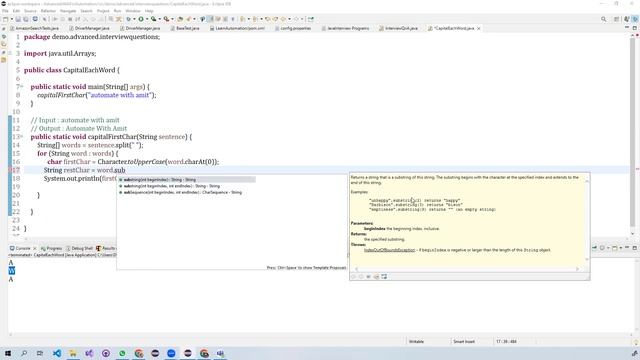Viewport: 640px width, 360px height.
Task: Collapse the capitalFirstChar method fold marker
Action: [22, 137]
